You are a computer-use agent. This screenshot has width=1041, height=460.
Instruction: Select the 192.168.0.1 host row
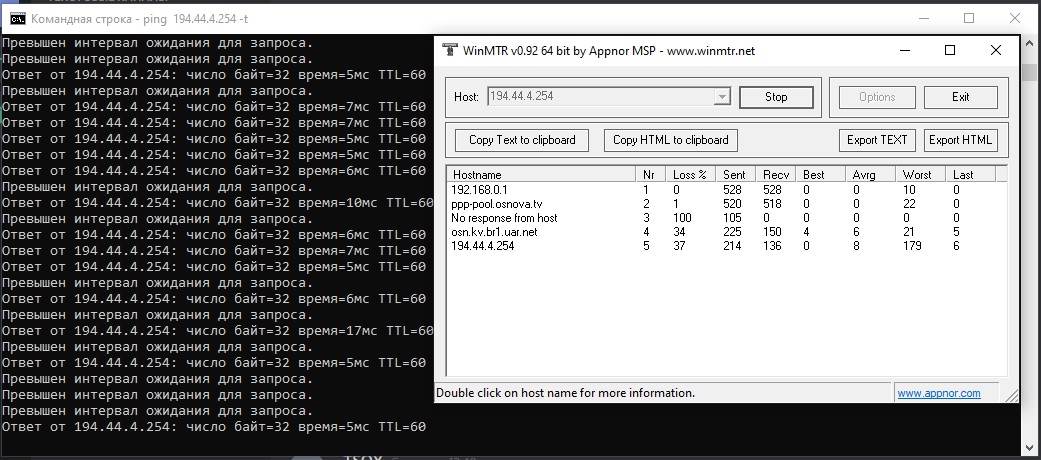tap(480, 189)
